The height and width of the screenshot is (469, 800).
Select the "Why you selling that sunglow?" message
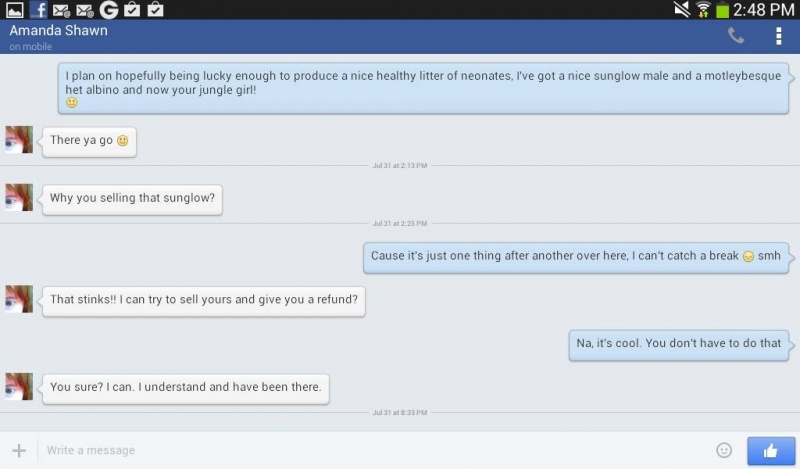pos(132,199)
